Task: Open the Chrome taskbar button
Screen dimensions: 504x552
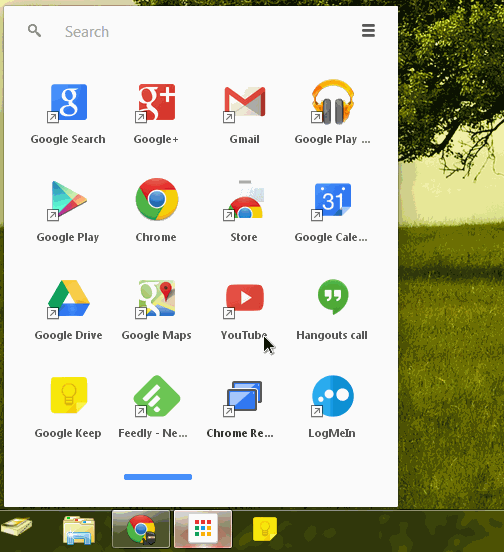Action: 141,529
